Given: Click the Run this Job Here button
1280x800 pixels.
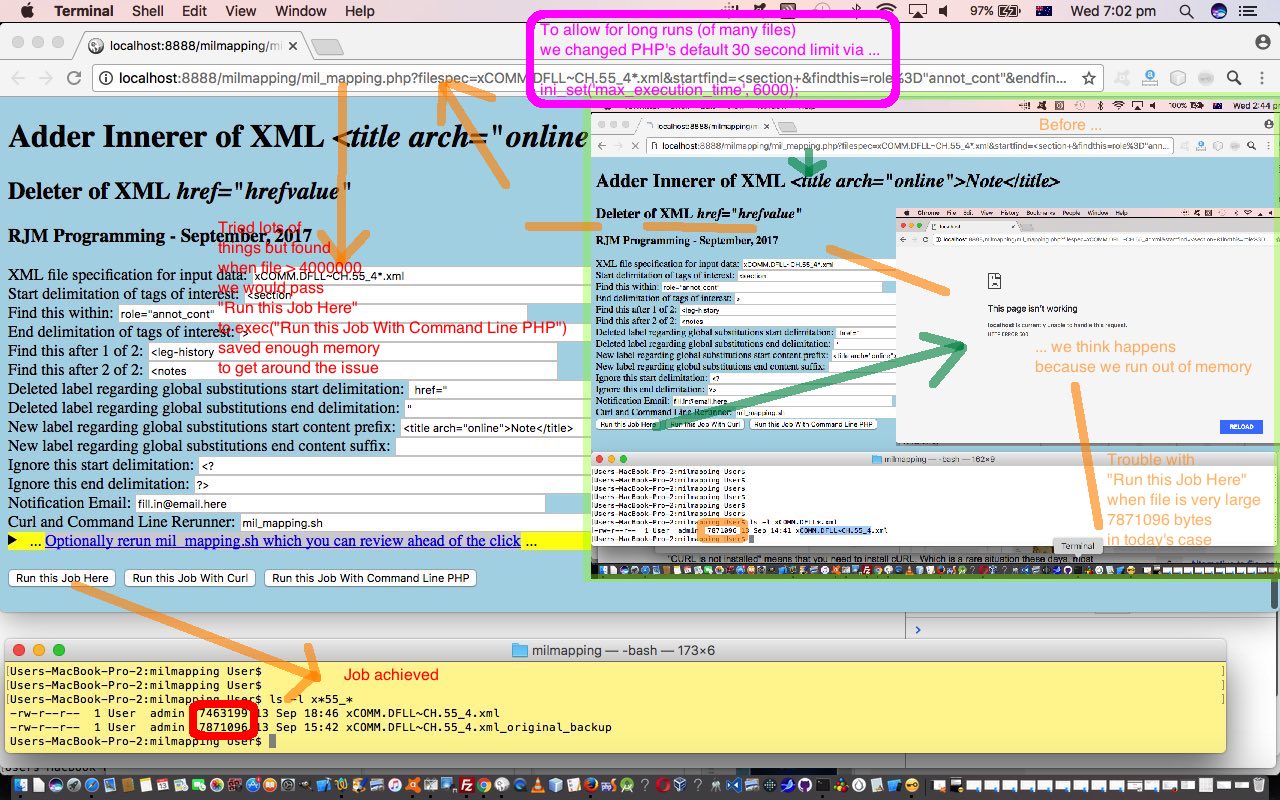Looking at the screenshot, I should pyautogui.click(x=62, y=578).
